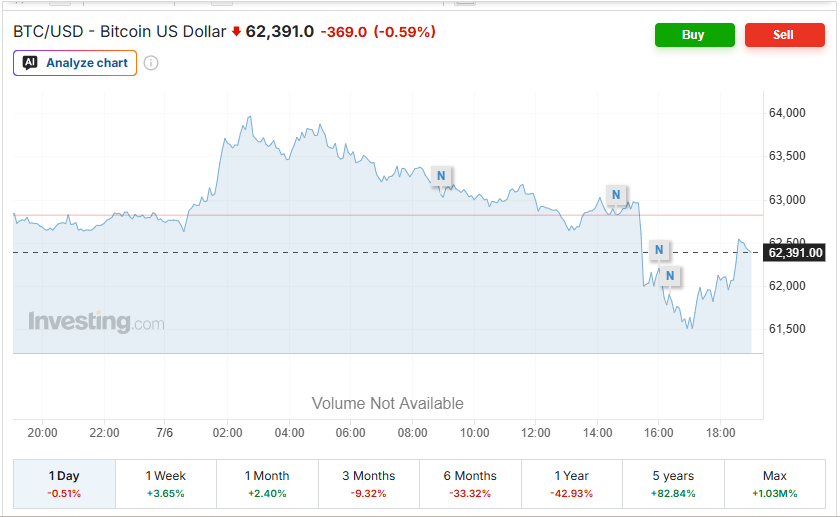Click the Analyze chart button

[75, 63]
